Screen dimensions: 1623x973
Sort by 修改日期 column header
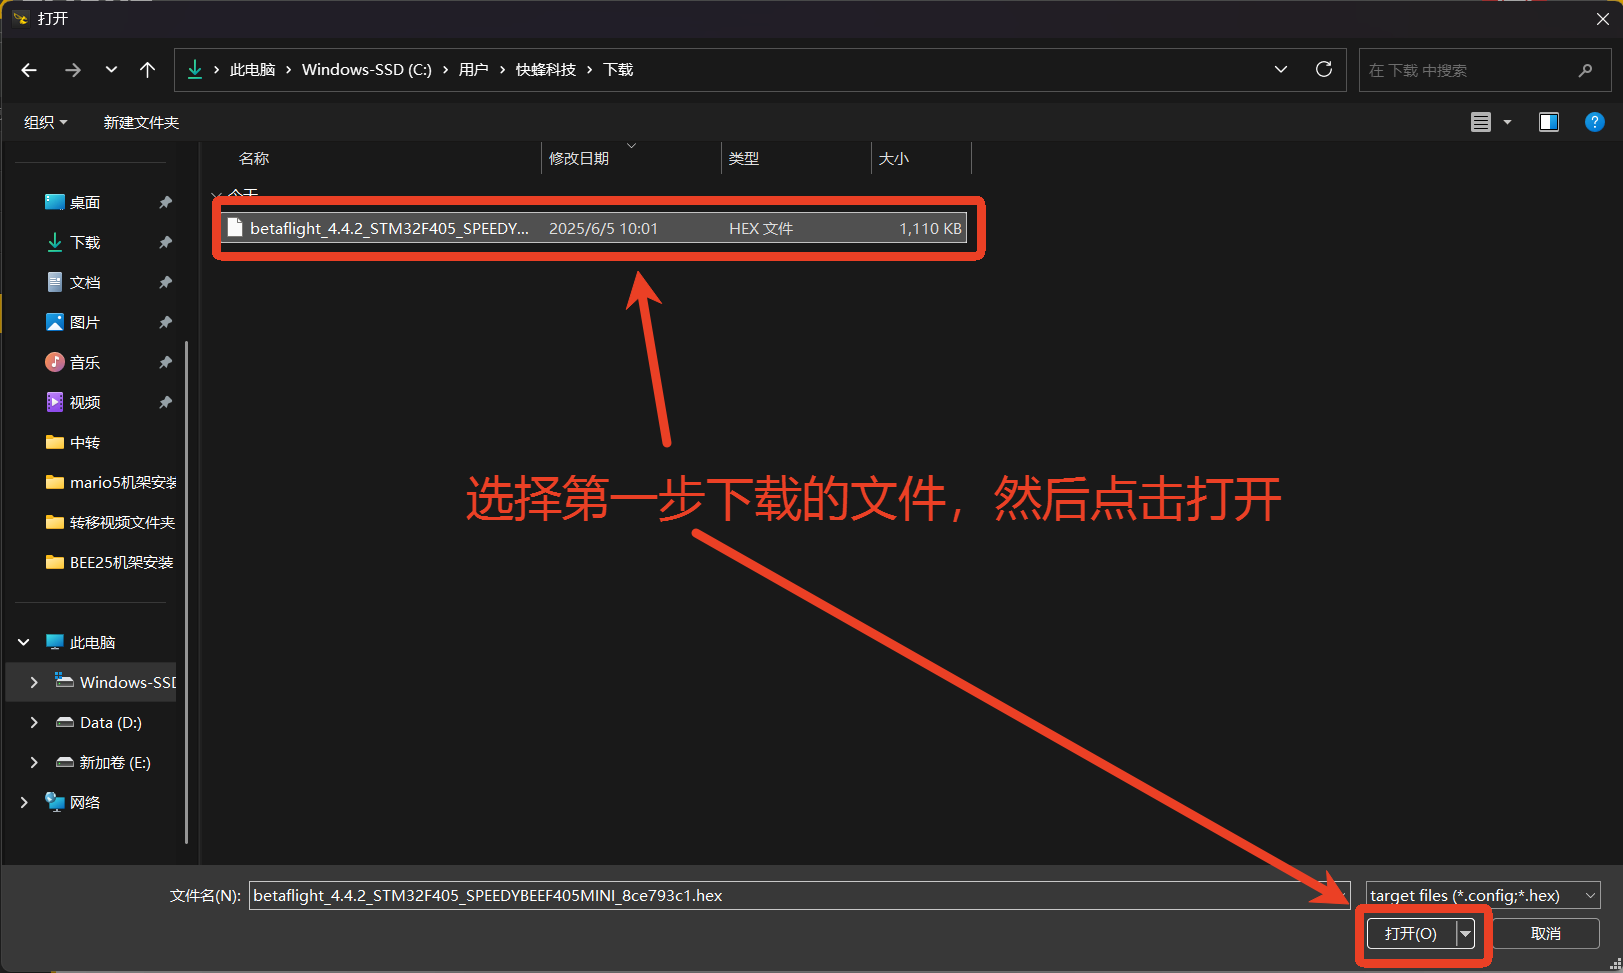579,158
